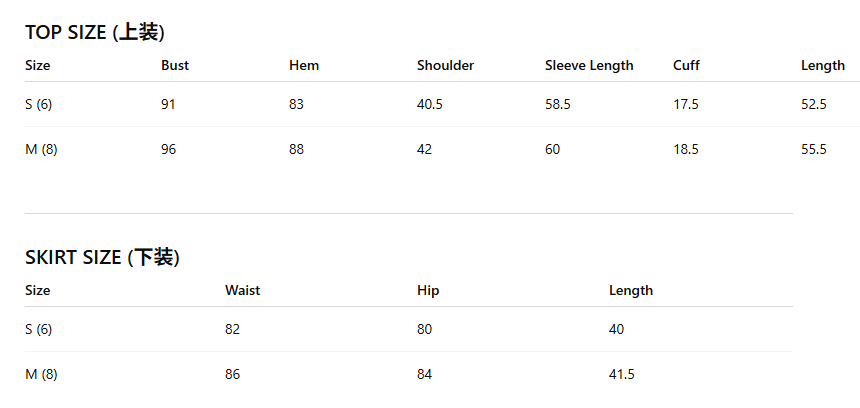Screen dimensions: 860x408
Task: Select the bust value 91
Action: [168, 104]
